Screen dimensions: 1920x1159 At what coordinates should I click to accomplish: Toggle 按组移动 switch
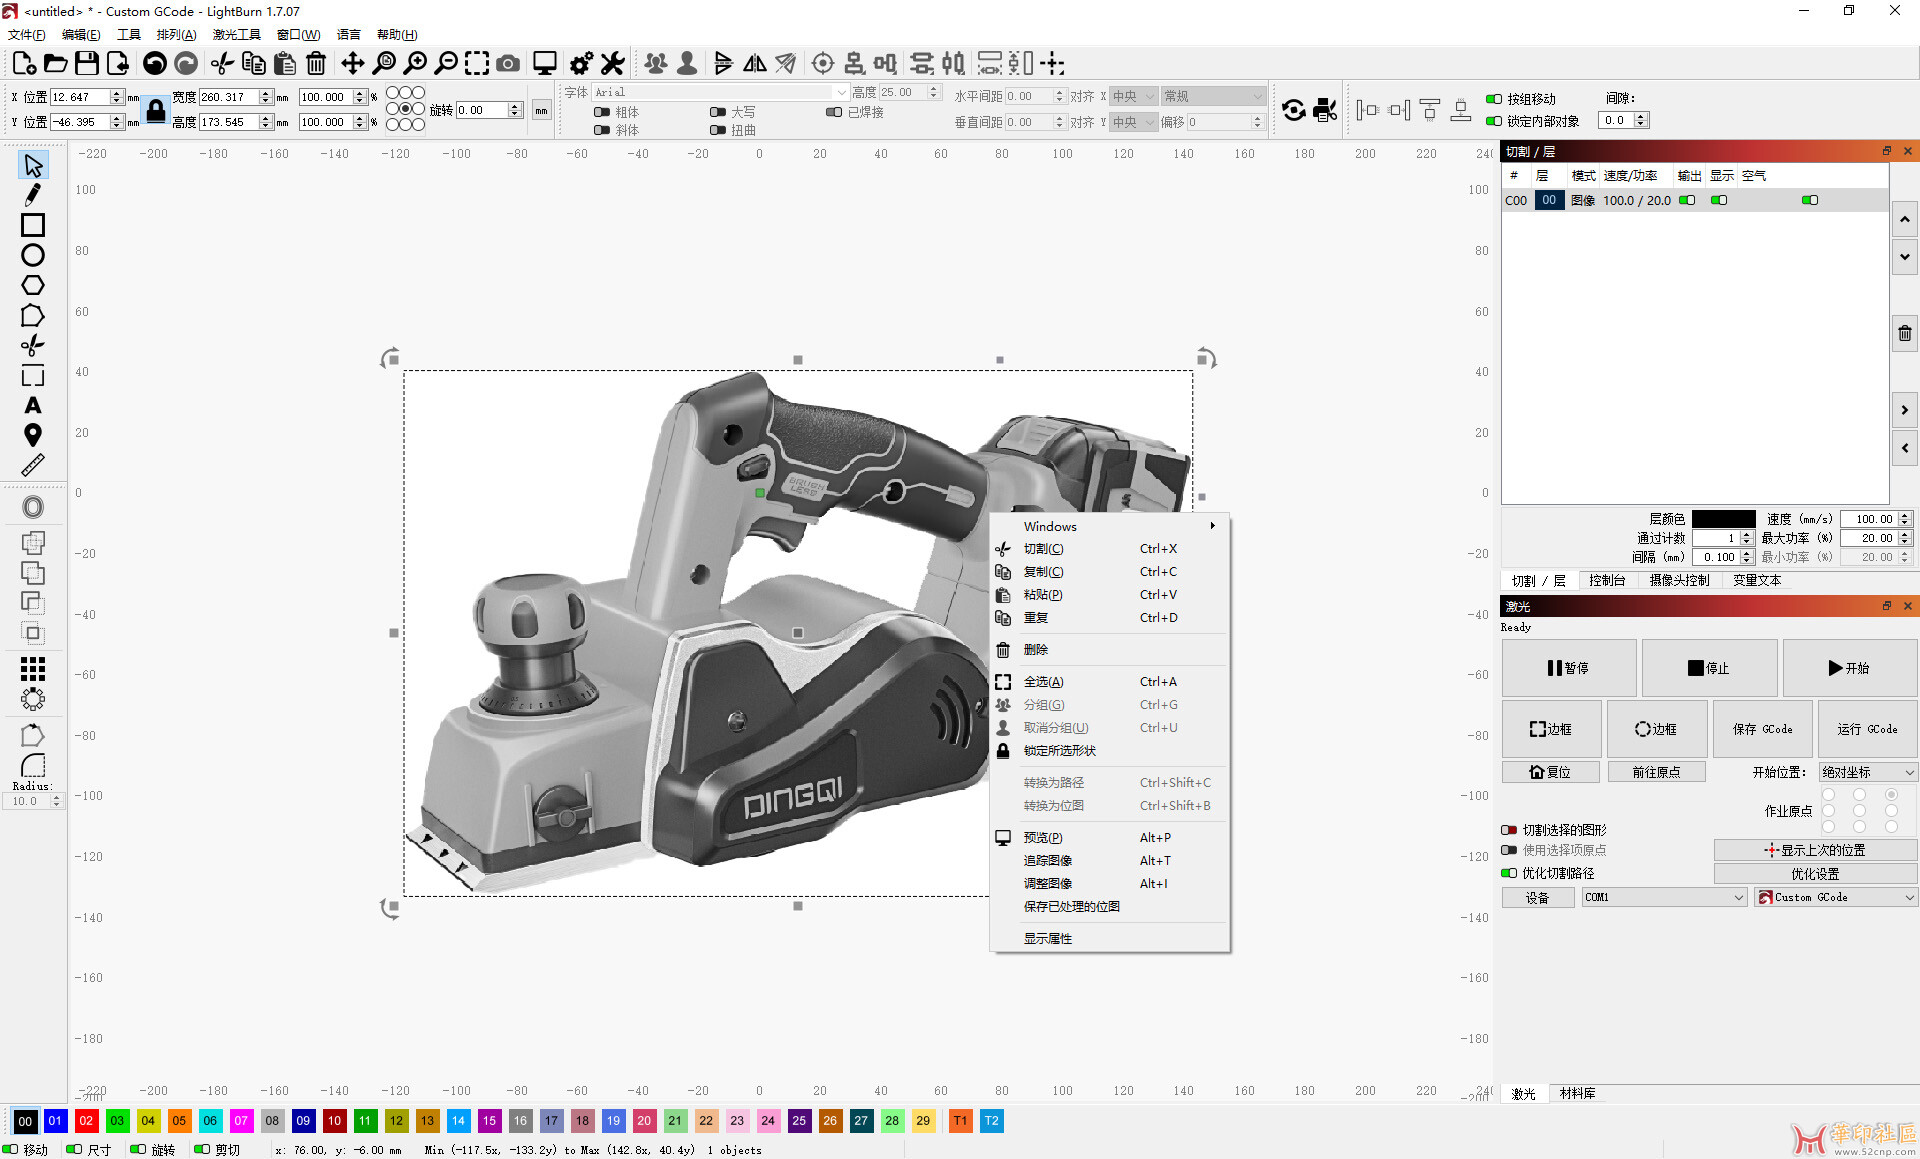click(x=1494, y=99)
